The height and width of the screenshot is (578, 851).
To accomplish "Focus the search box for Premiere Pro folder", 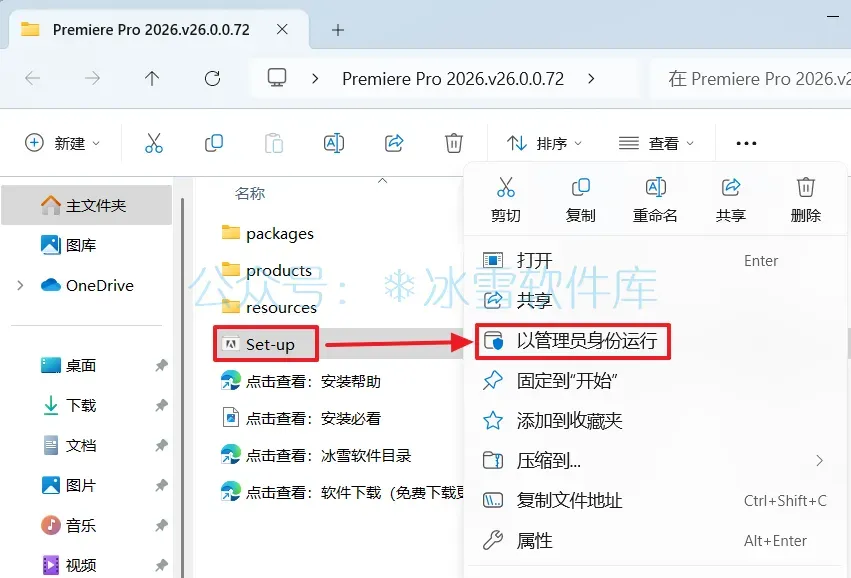I will point(751,79).
